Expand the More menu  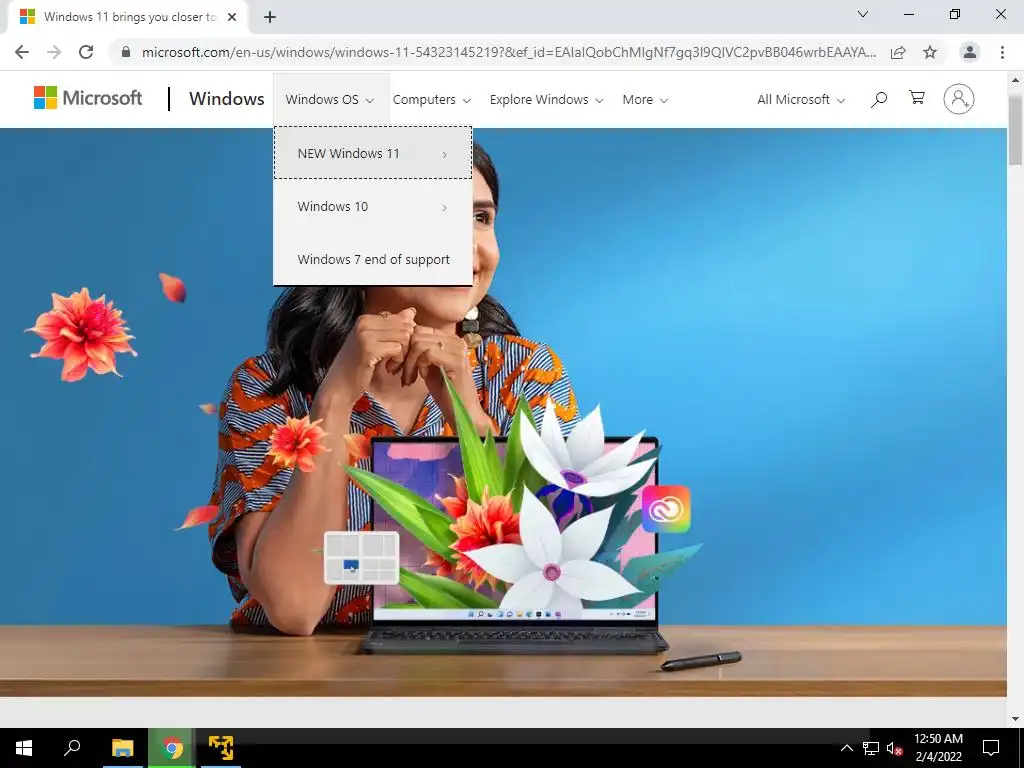click(645, 99)
